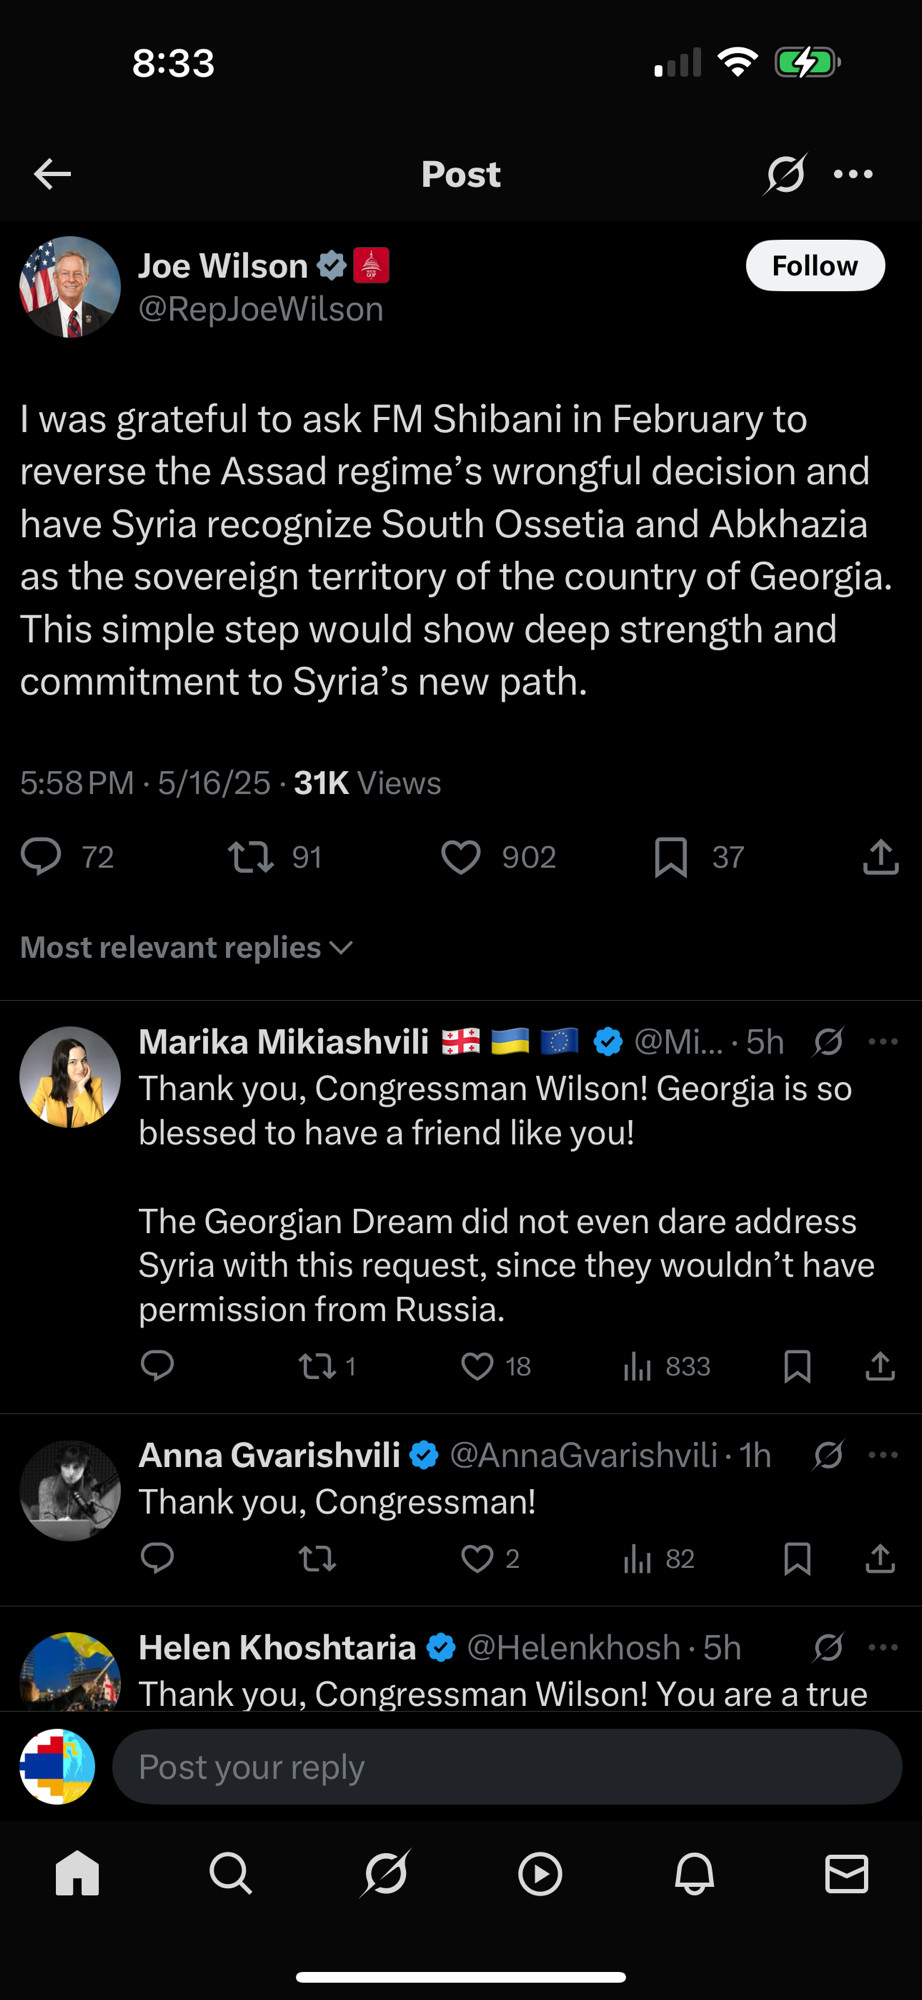
Task: Switch to the Search tab
Action: click(231, 1873)
